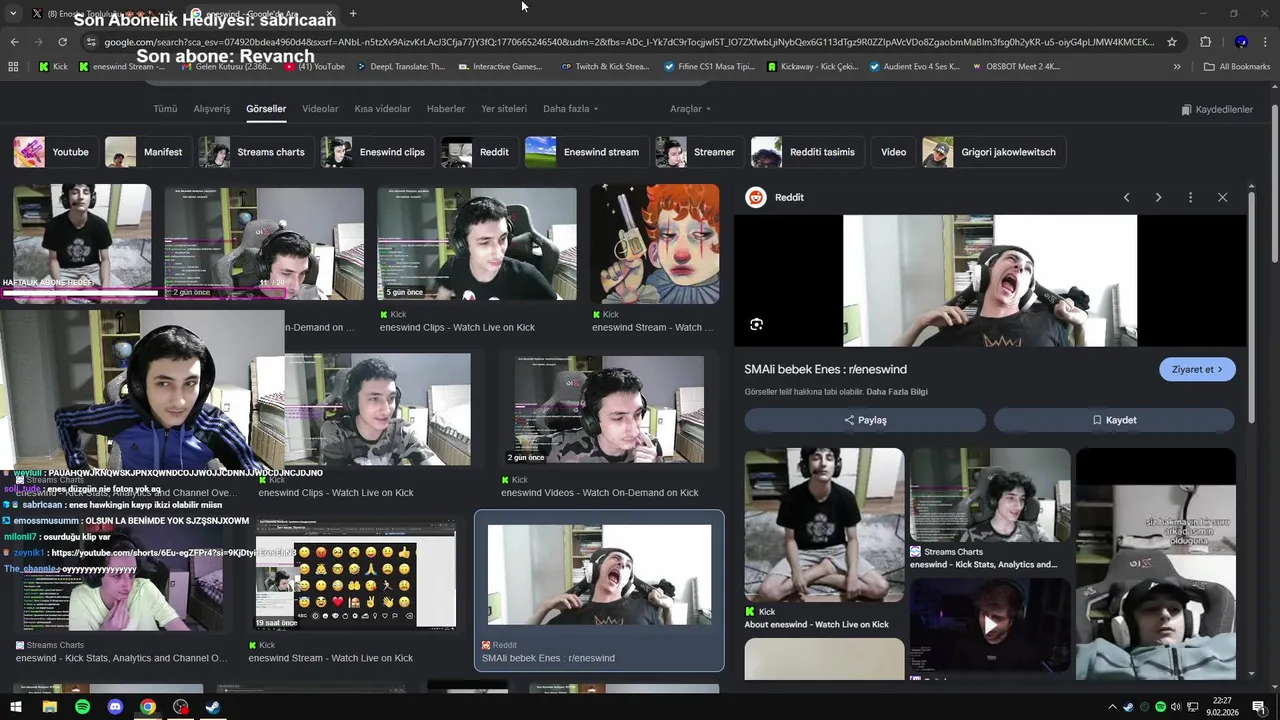Switch to the Kısa videolar tab

click(x=382, y=109)
